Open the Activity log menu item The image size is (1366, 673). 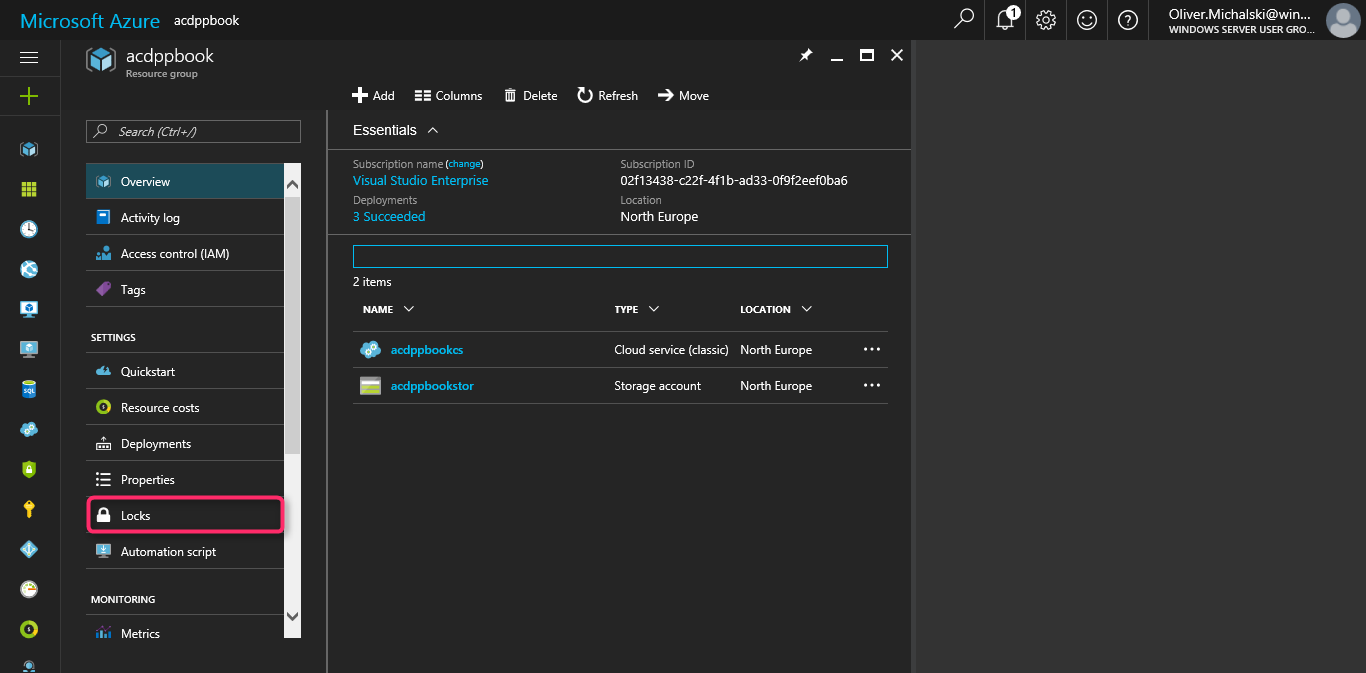(x=185, y=218)
